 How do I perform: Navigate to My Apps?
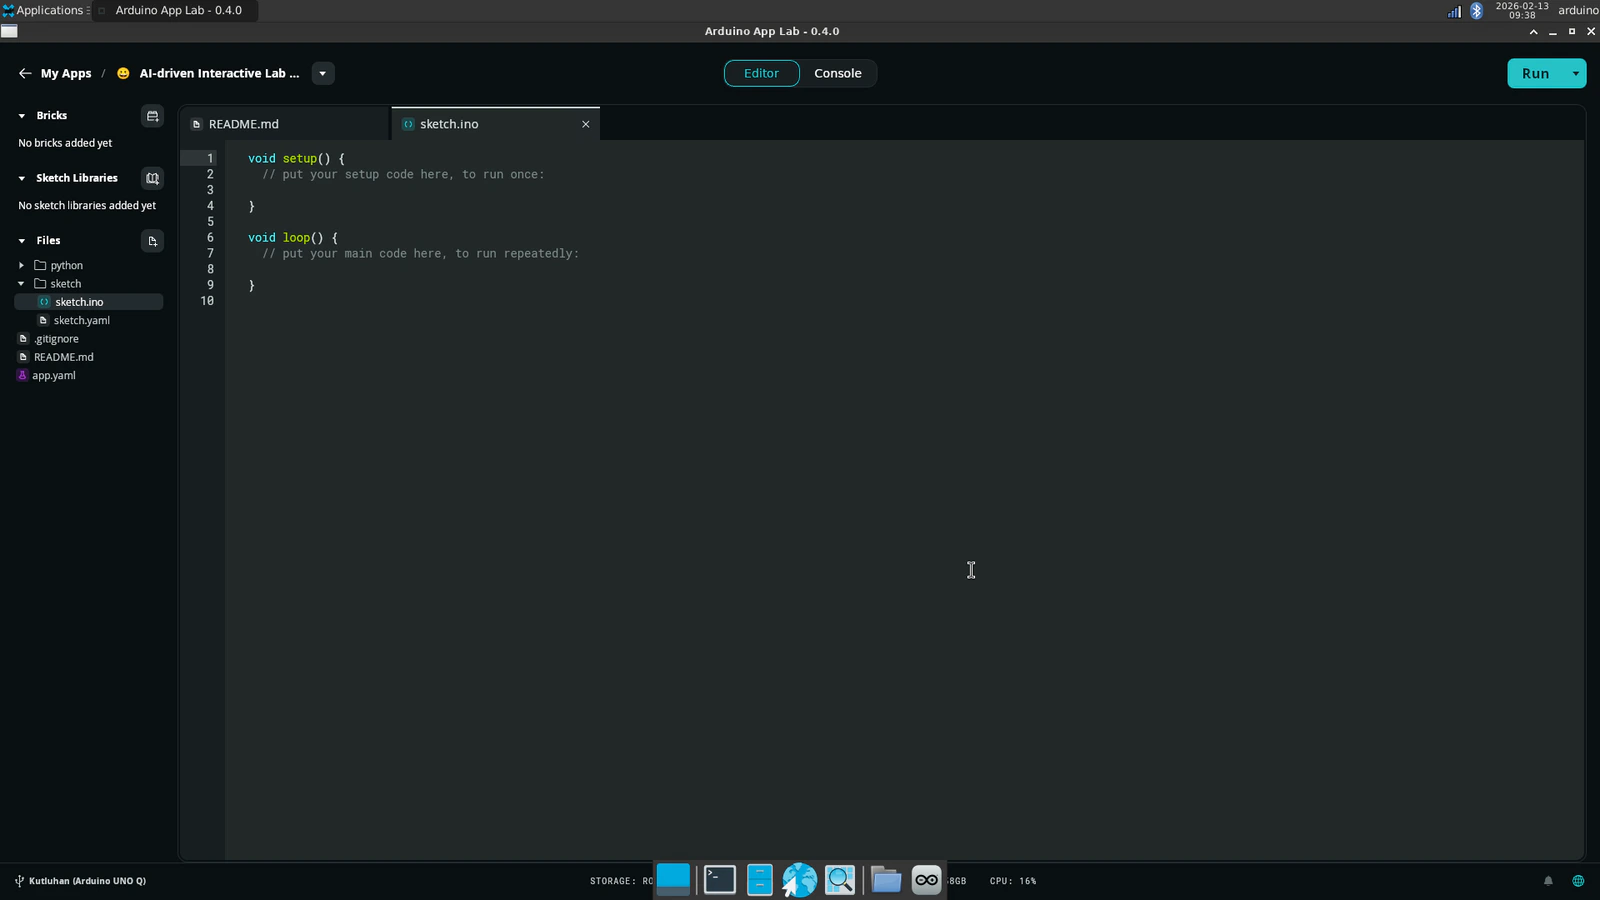(66, 73)
